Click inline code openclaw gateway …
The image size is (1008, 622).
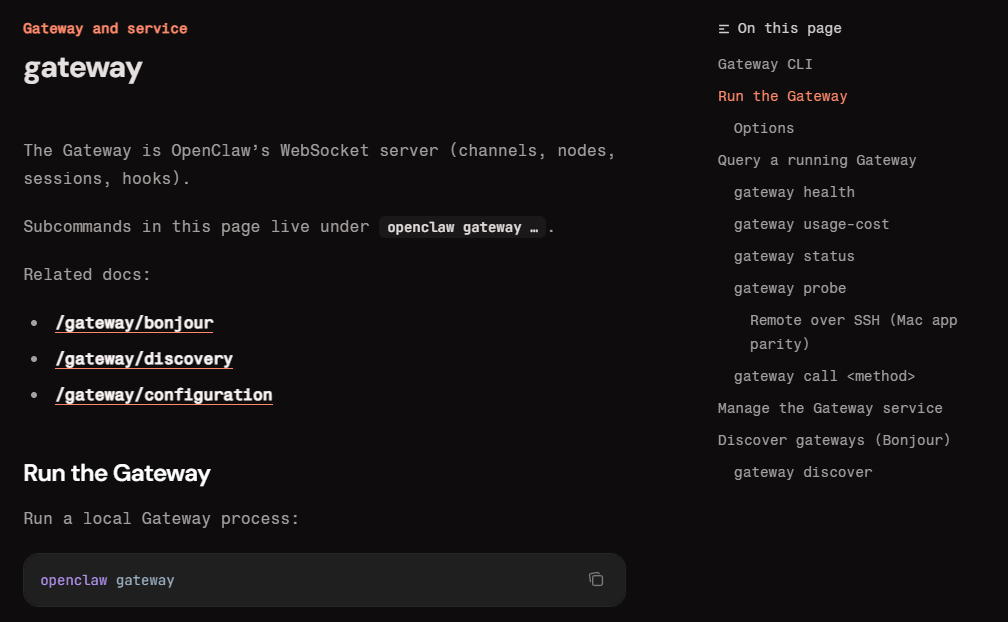tap(462, 227)
